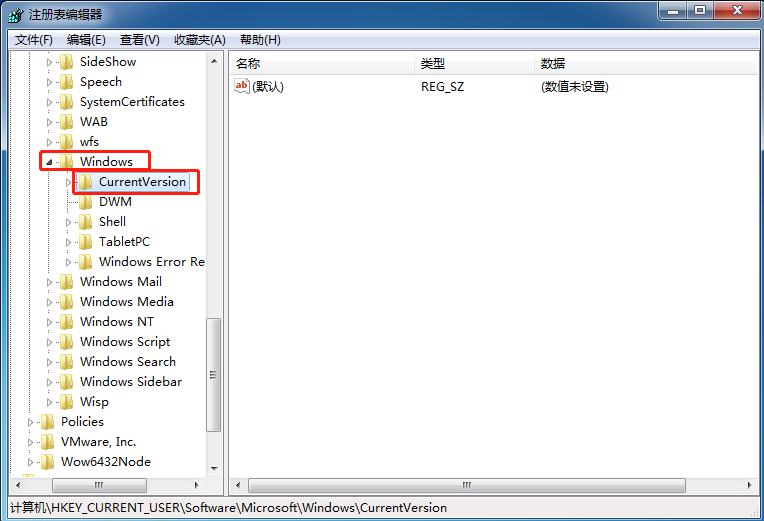Expand the VMware, Inc. key

point(30,442)
